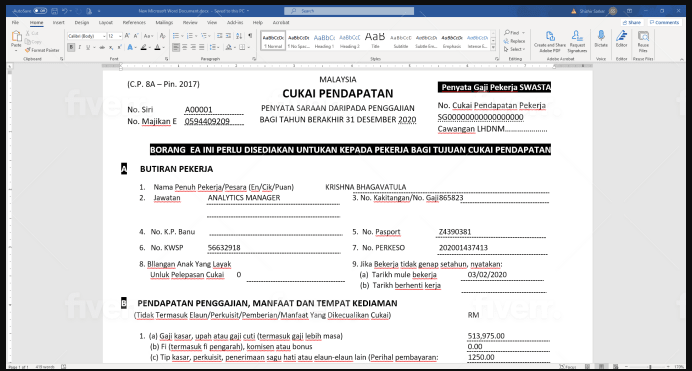
Task: Toggle Italic formatting button
Action: pos(79,47)
